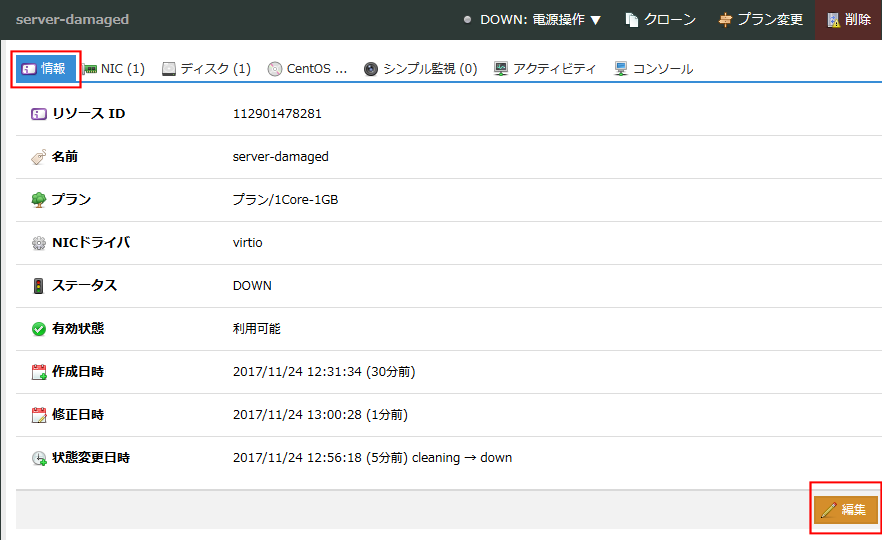Click the クローン clone button

pyautogui.click(x=660, y=20)
